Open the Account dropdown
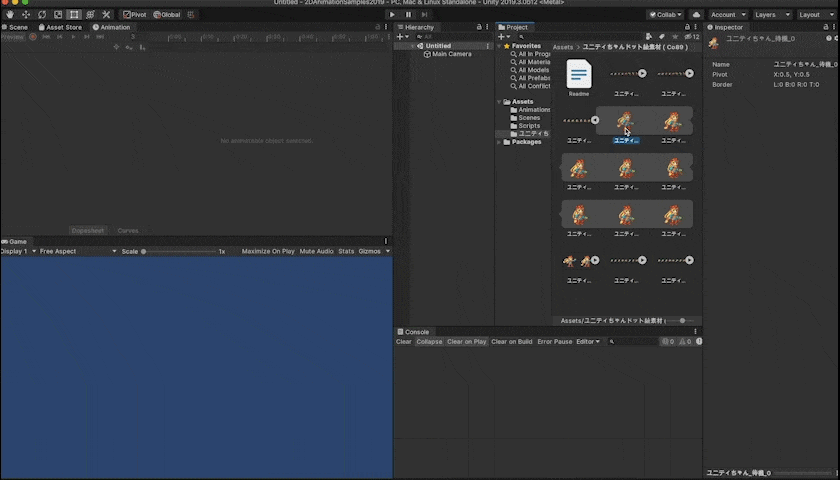This screenshot has height=480, width=840. tap(728, 14)
